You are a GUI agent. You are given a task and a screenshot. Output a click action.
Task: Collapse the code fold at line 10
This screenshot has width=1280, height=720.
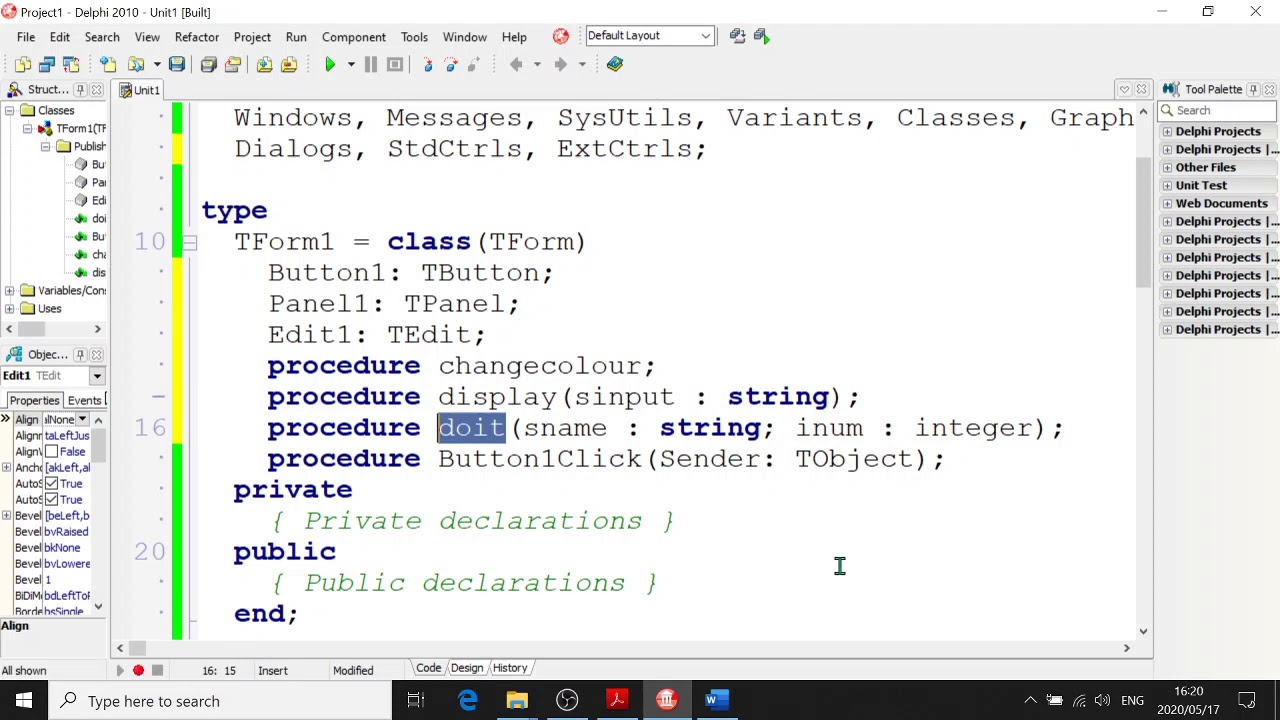point(190,242)
